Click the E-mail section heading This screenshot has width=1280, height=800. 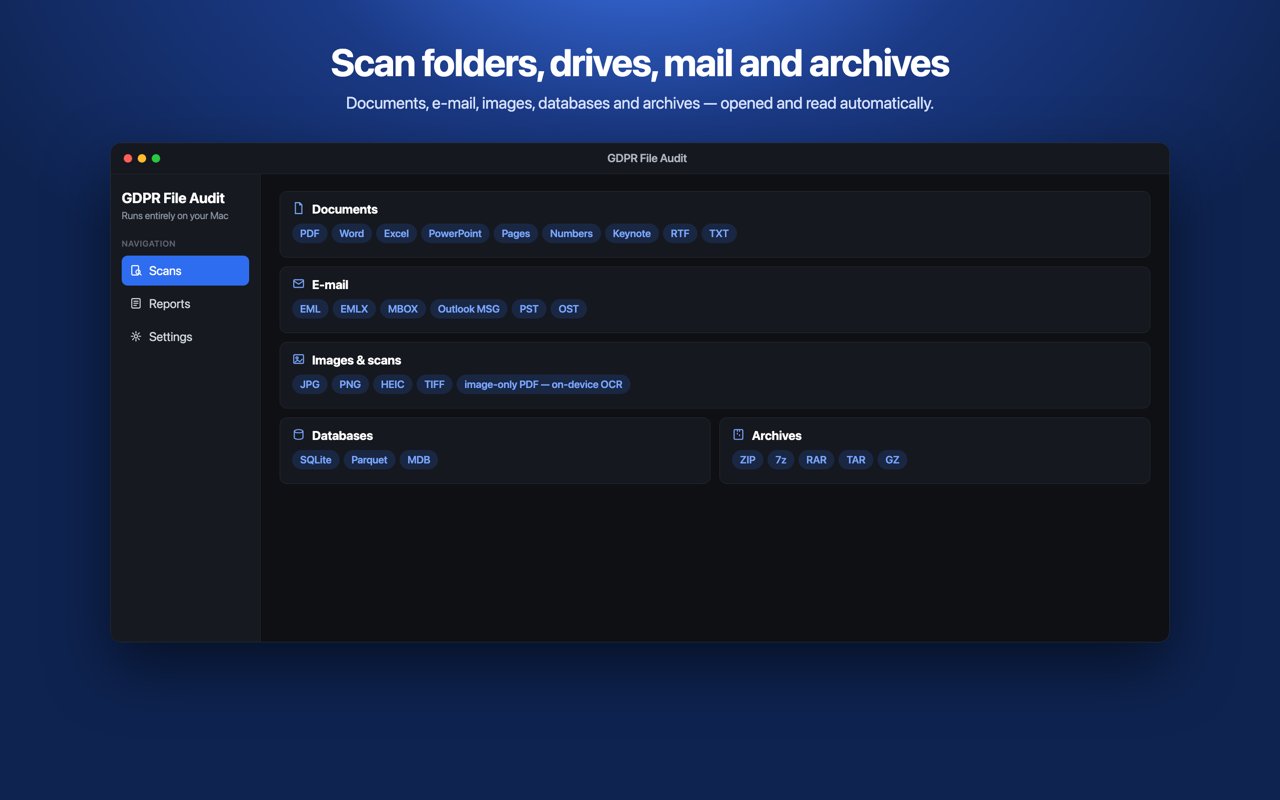click(x=330, y=285)
